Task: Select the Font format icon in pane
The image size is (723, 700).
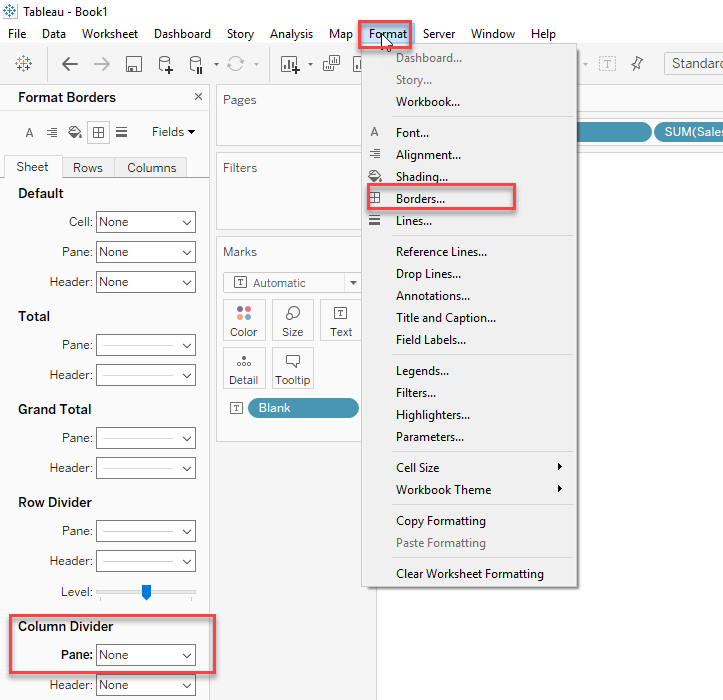Action: (x=29, y=133)
